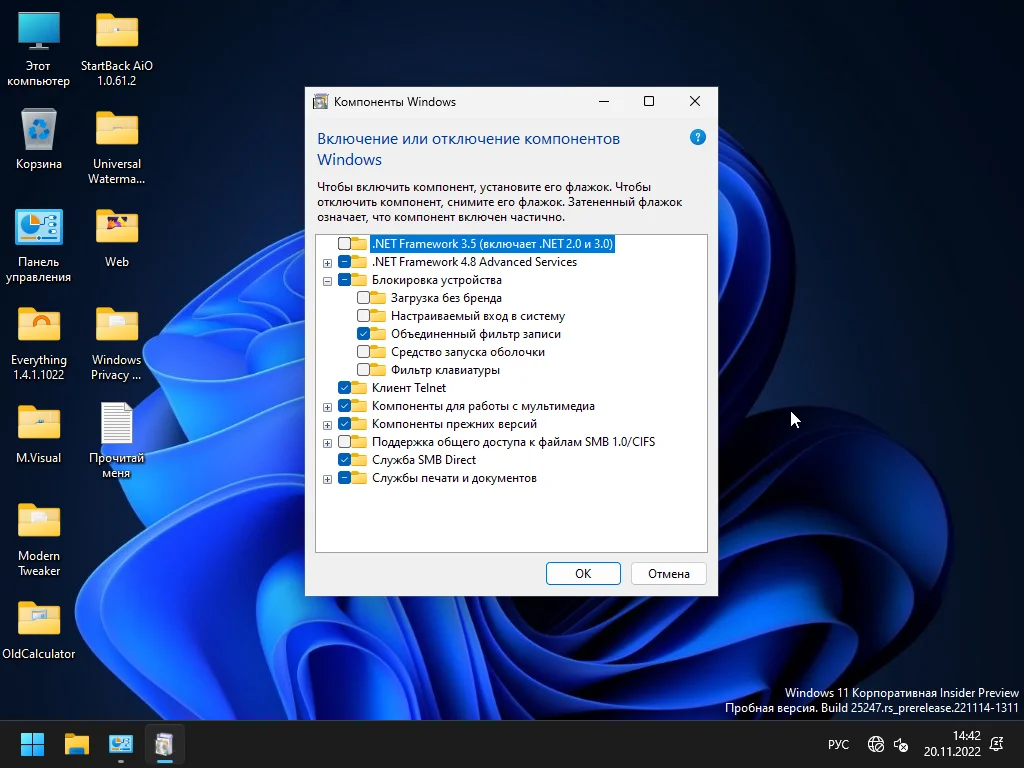The width and height of the screenshot is (1024, 768).
Task: Expand the Службы печати и документов node
Action: pyautogui.click(x=327, y=478)
